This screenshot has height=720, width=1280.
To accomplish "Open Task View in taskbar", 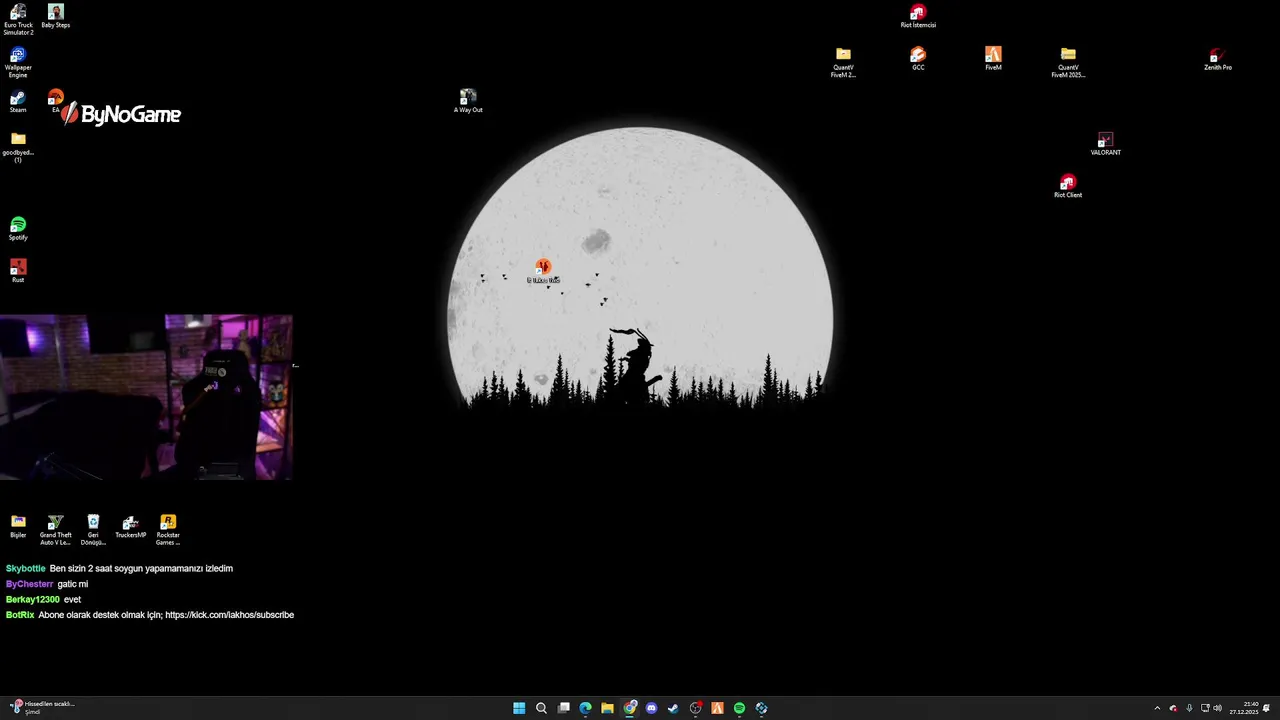I will tap(564, 708).
